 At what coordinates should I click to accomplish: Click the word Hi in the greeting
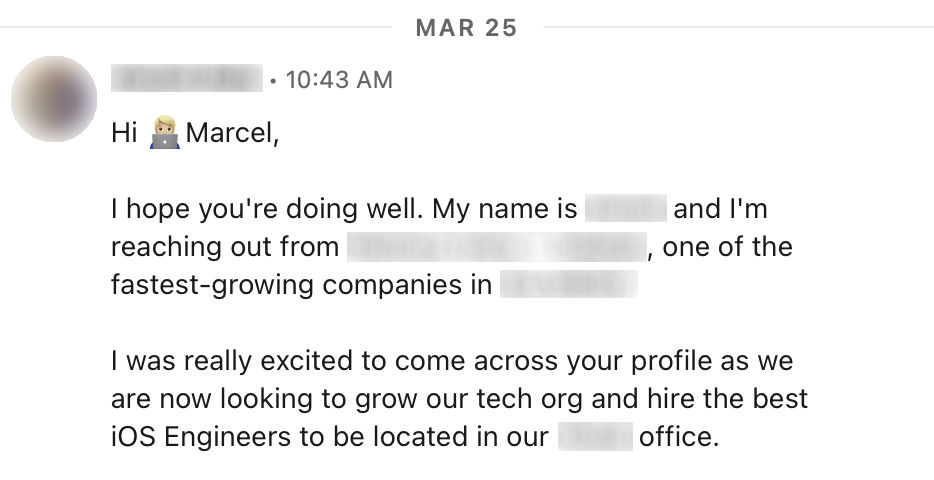[x=124, y=133]
